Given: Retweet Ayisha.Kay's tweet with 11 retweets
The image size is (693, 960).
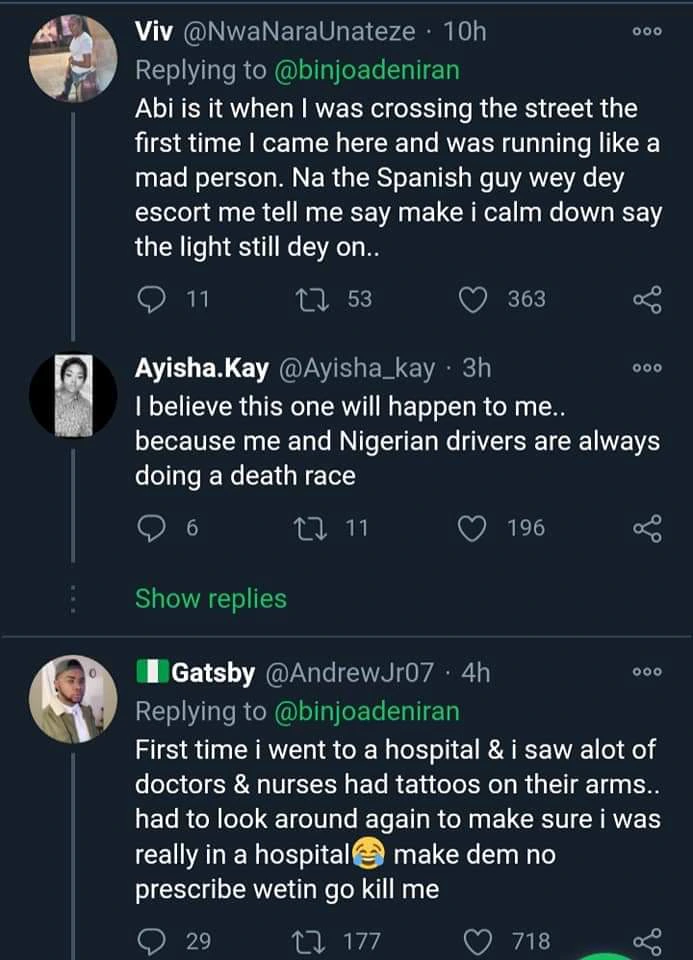Looking at the screenshot, I should coord(324,527).
